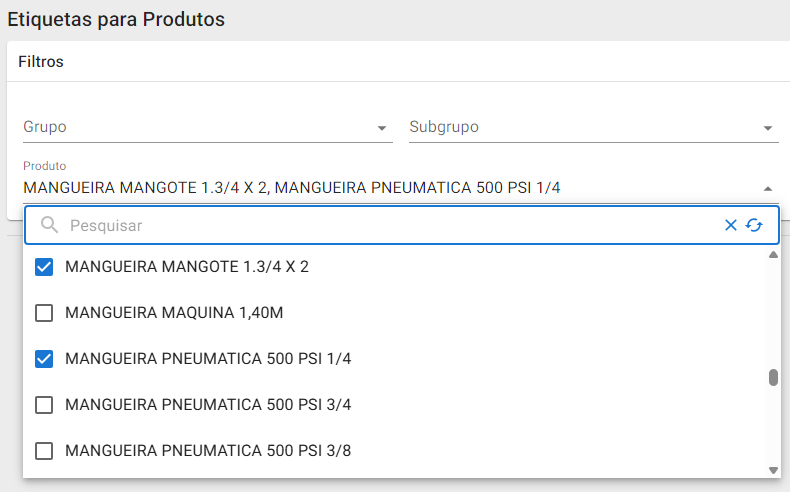Enable the MANGUEIRA PNEUMATICA 500 PSI 3/8 checkbox
This screenshot has width=790, height=492.
click(44, 451)
